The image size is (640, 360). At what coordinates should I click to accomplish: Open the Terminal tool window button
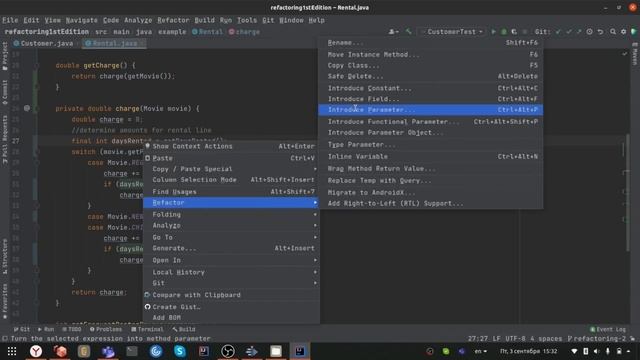point(147,329)
